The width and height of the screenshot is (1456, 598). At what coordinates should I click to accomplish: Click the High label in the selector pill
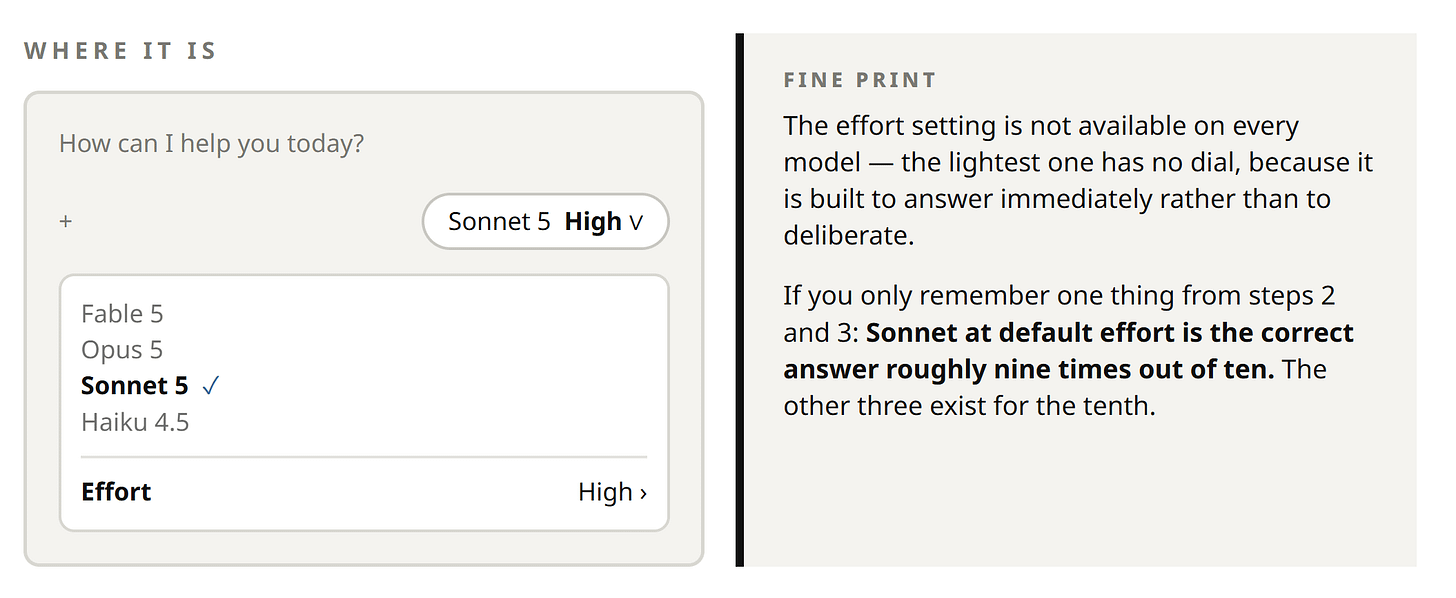[593, 222]
